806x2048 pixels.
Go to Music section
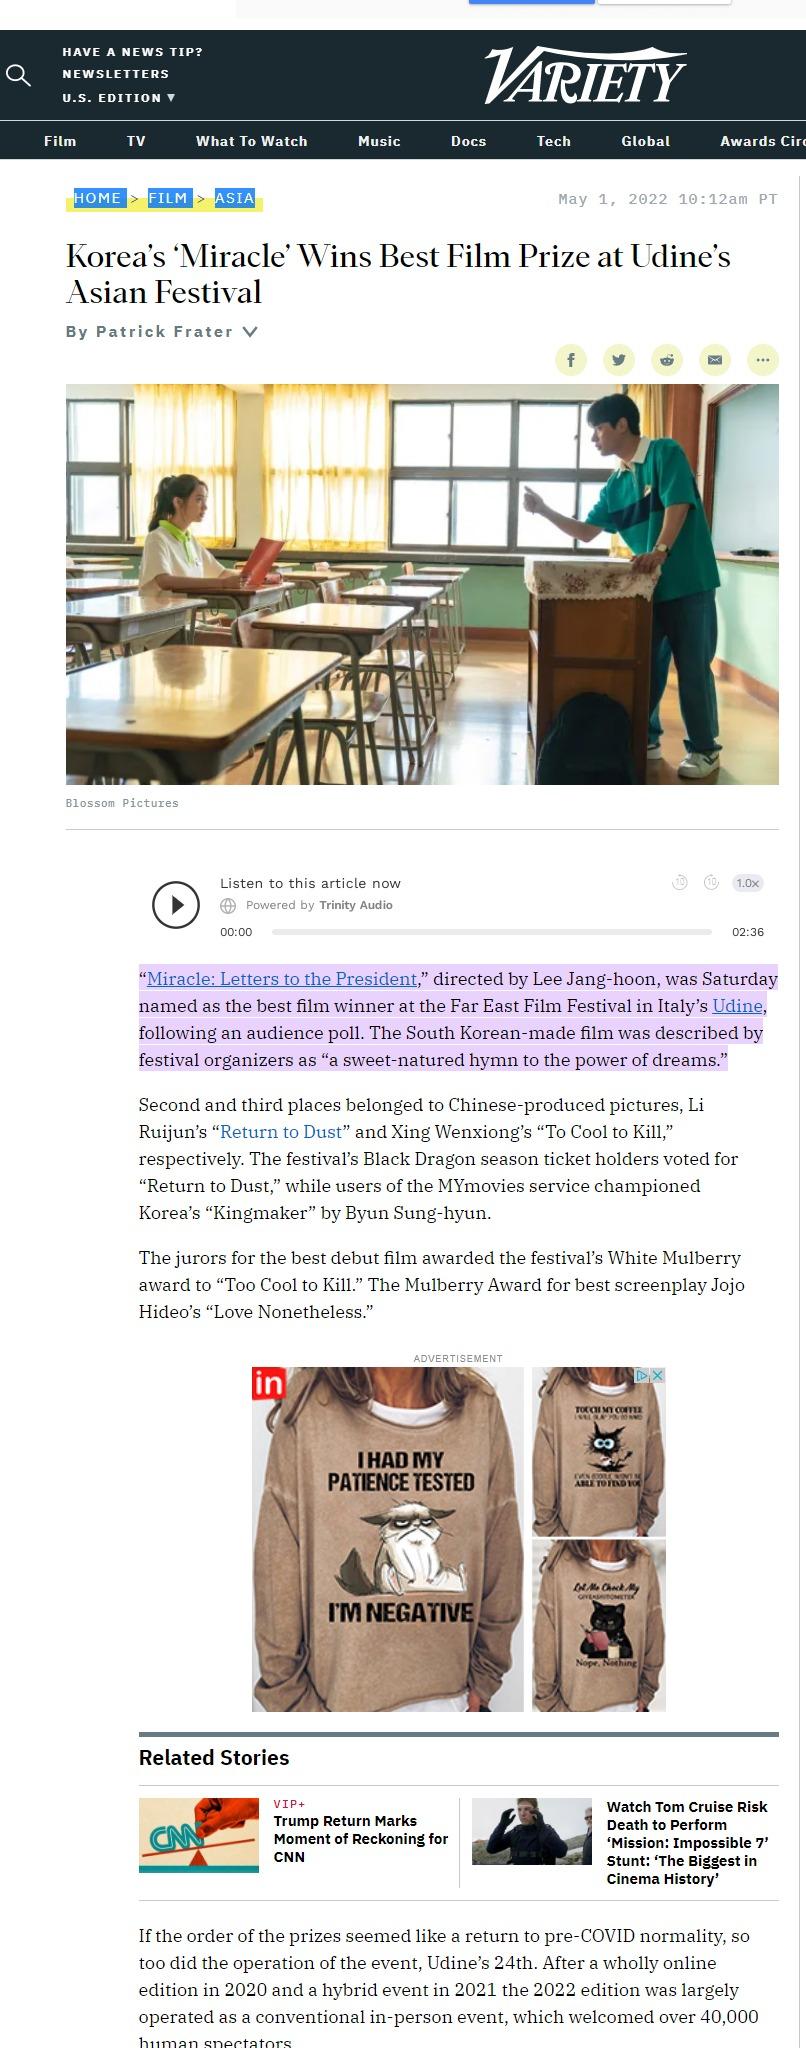tap(379, 141)
